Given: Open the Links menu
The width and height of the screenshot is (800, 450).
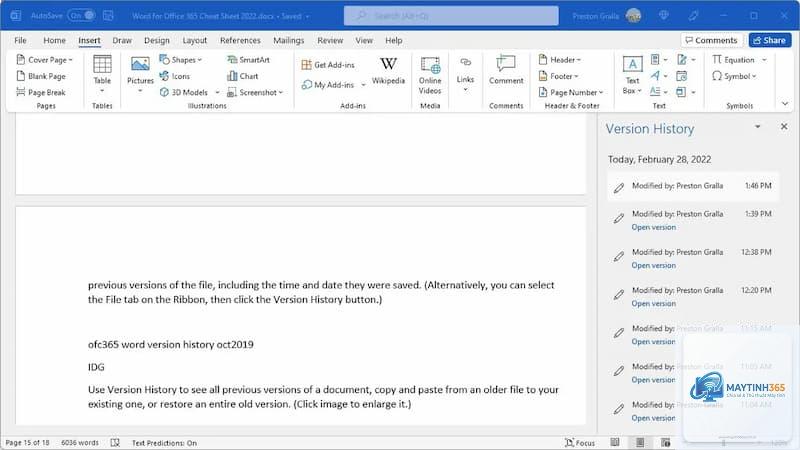Looking at the screenshot, I should point(465,74).
